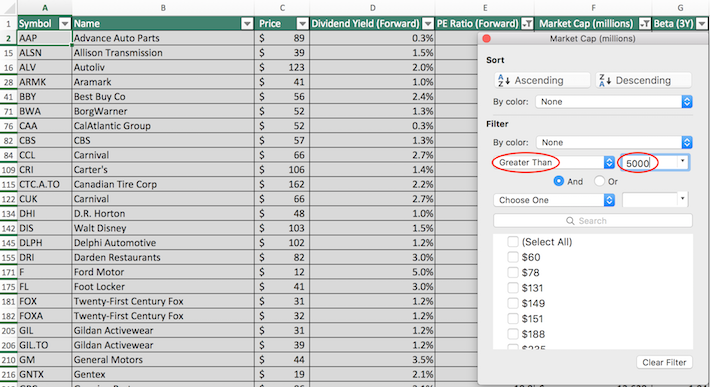Click the BorgWarner cell
This screenshot has width=710, height=387.
163,111
